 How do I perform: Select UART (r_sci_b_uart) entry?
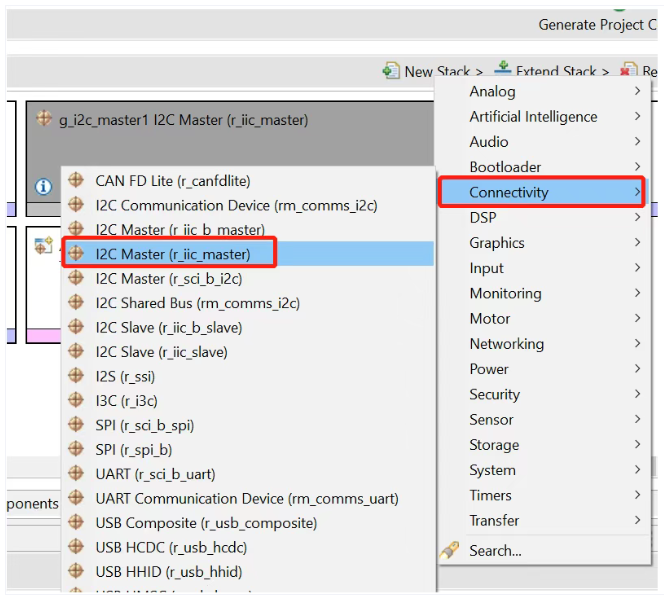tap(248, 474)
